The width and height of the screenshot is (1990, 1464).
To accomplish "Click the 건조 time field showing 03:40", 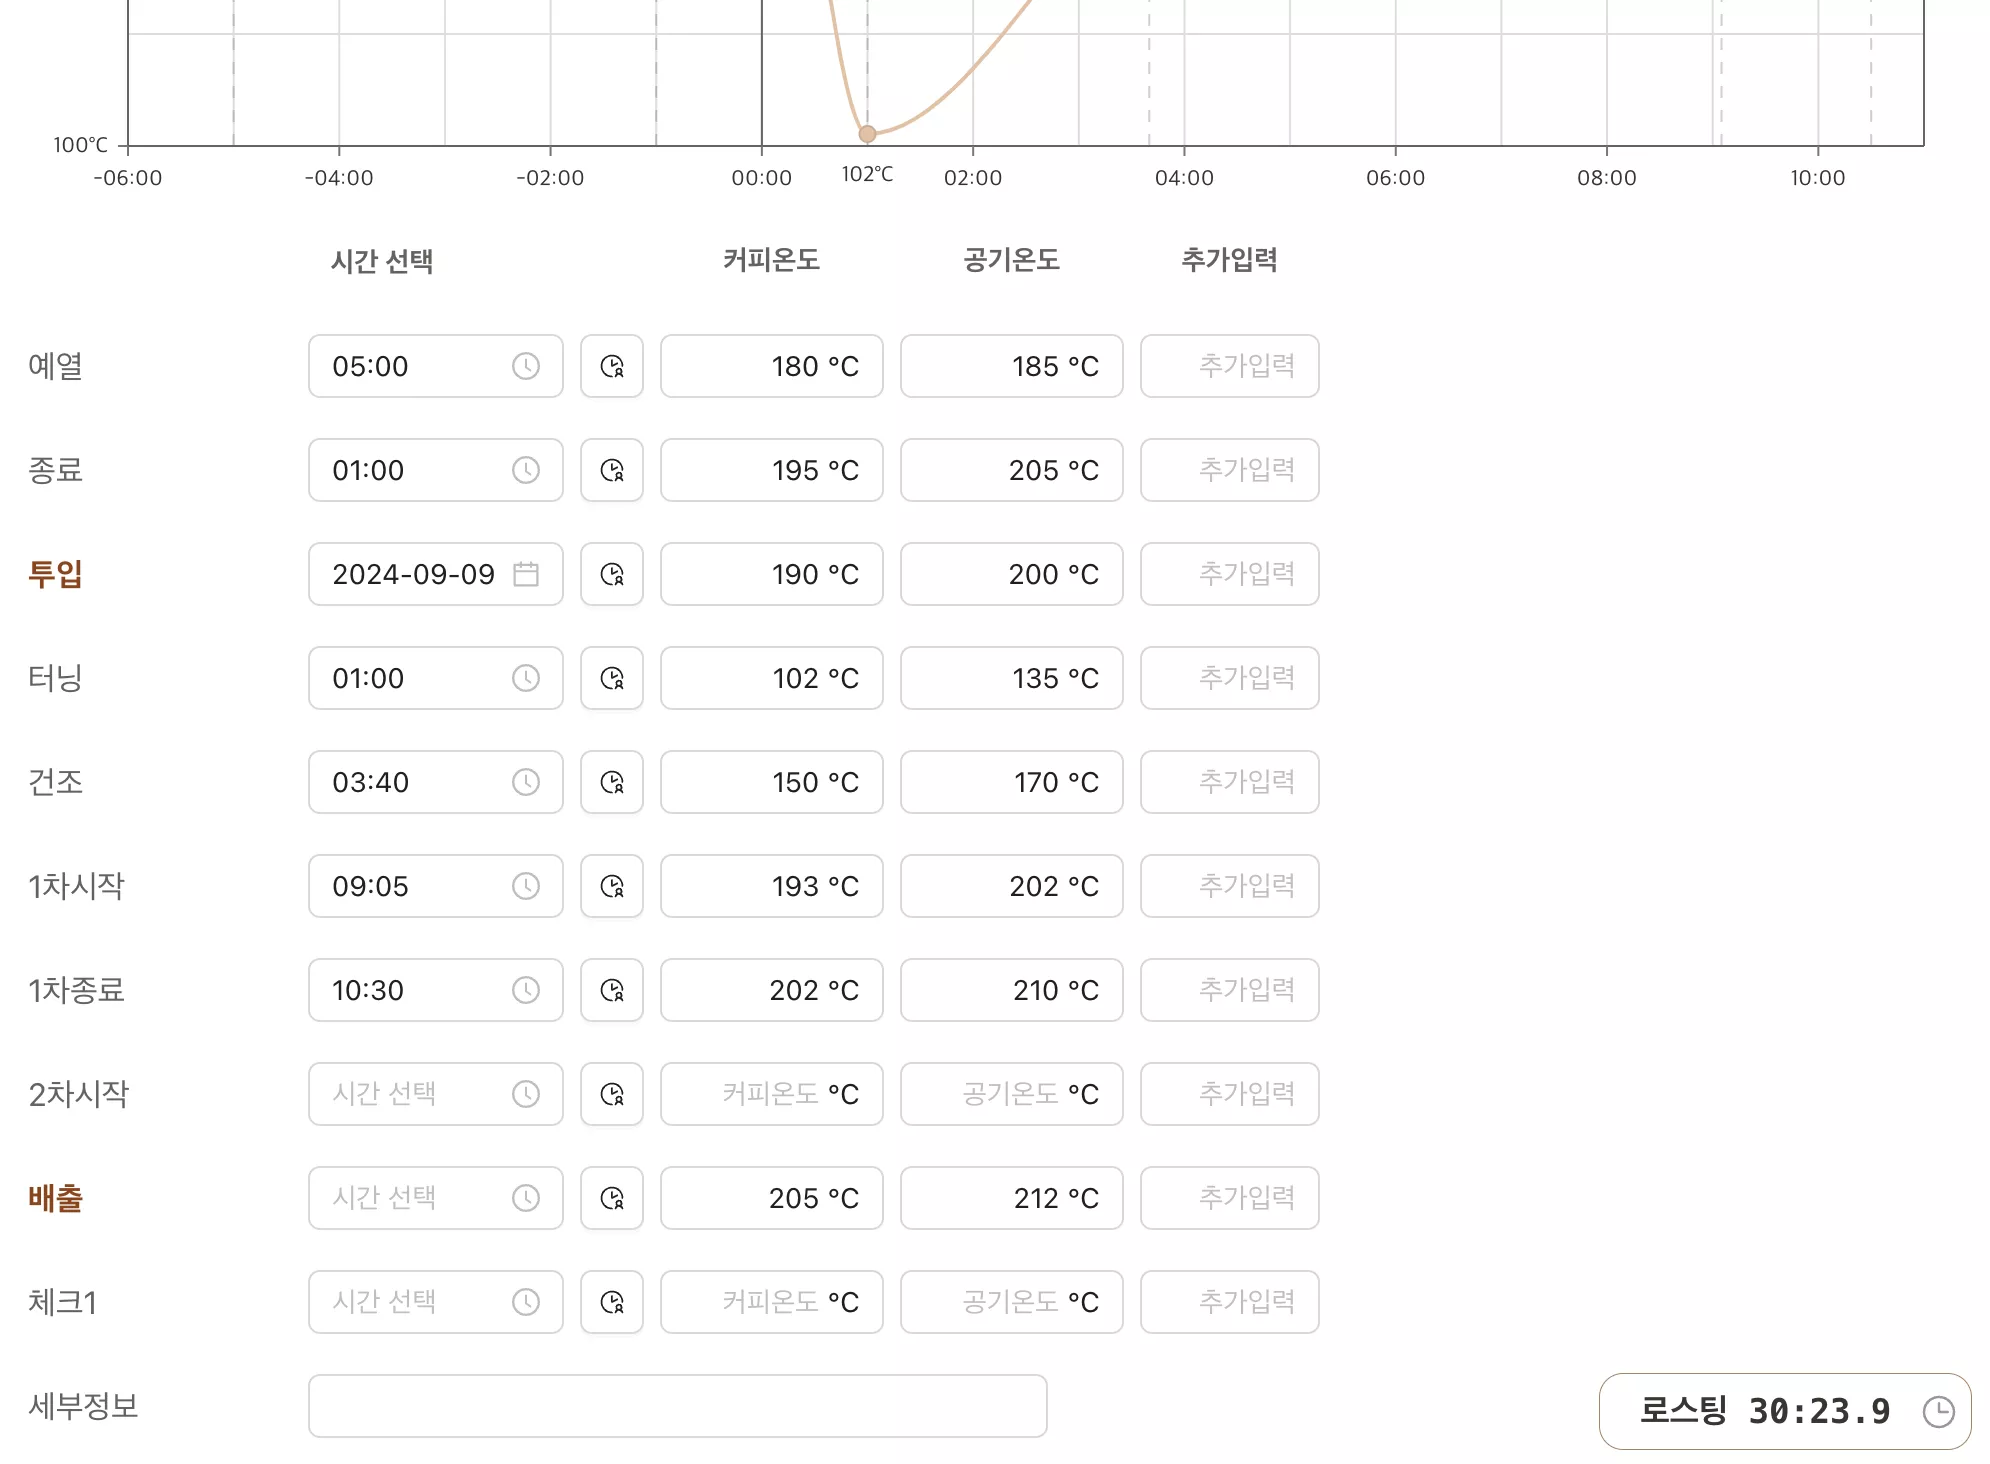I will [436, 782].
